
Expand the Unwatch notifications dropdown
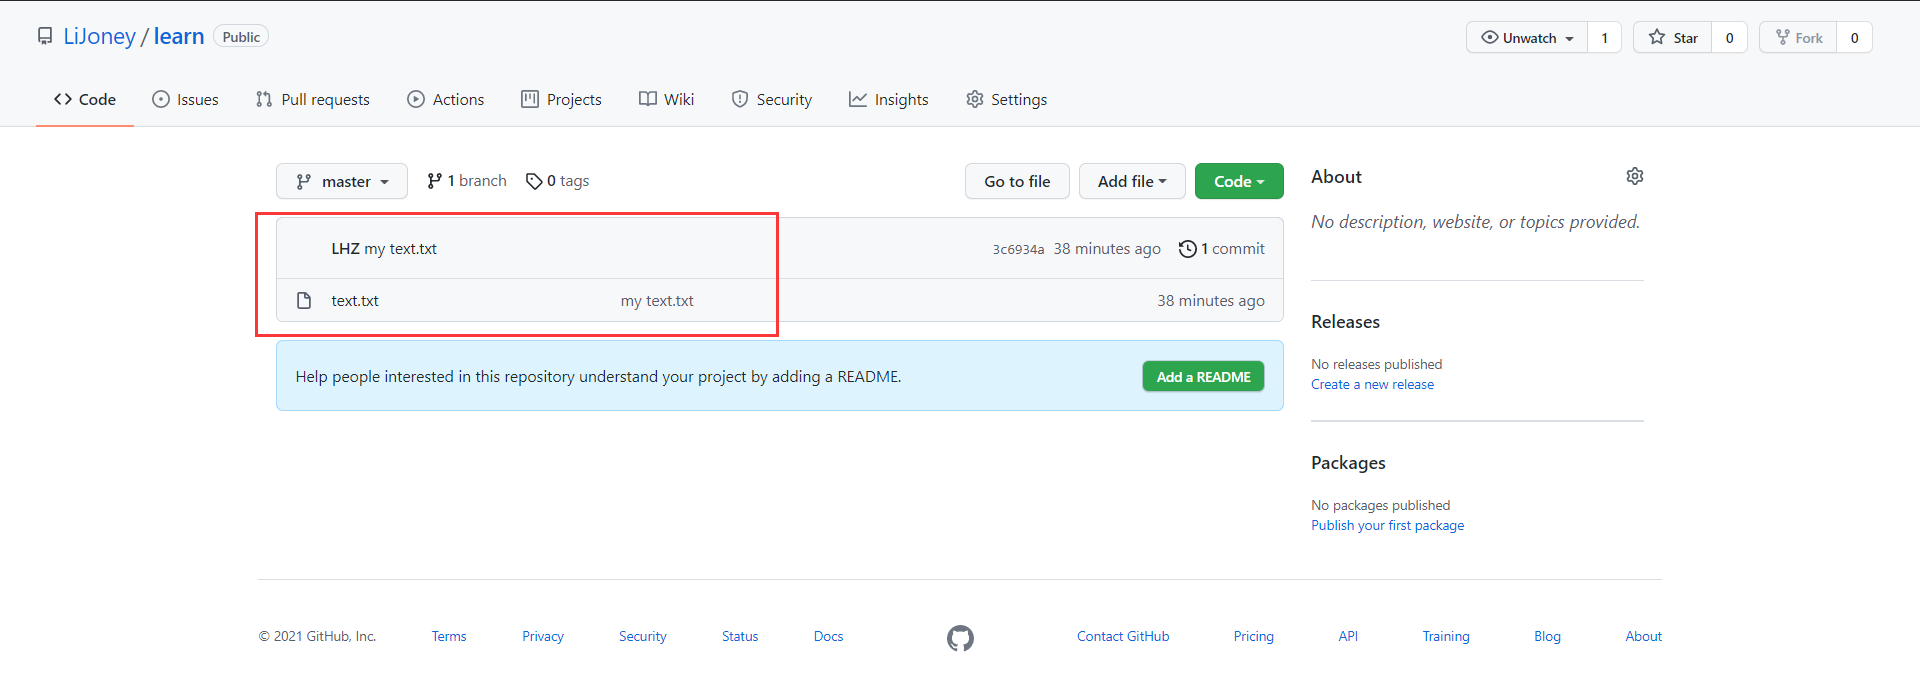[1527, 38]
